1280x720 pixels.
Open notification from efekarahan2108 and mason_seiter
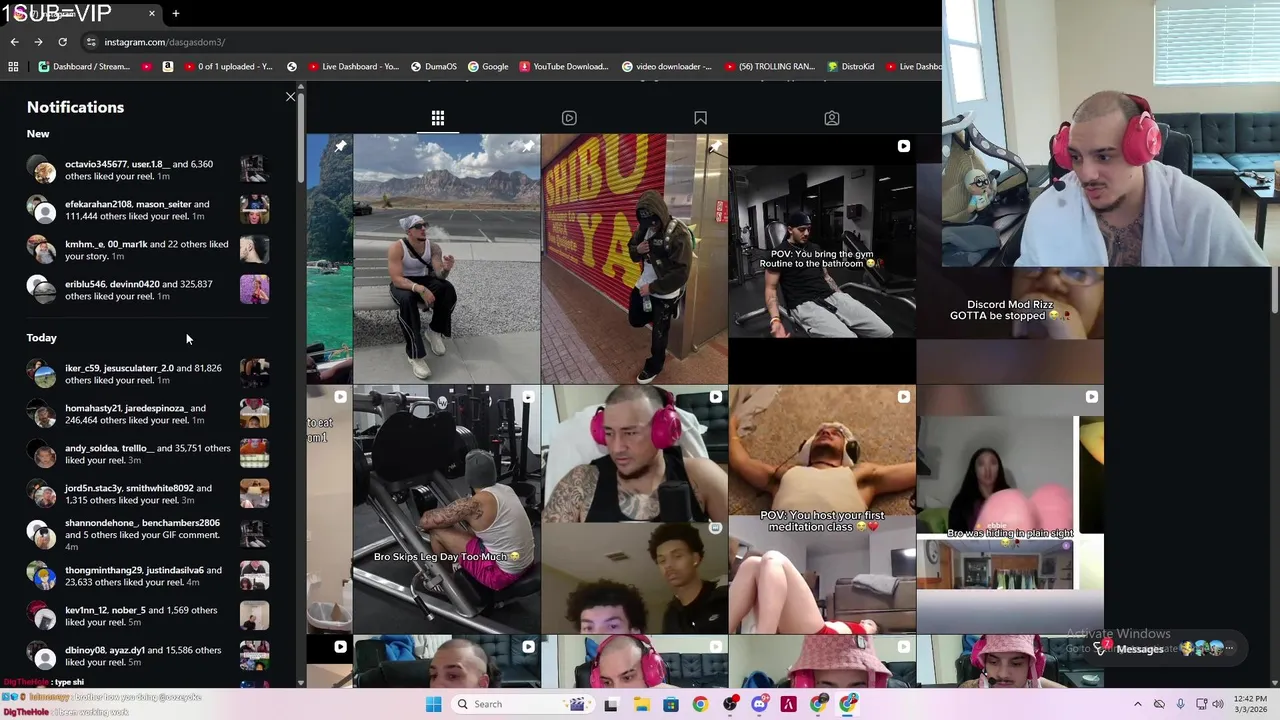pyautogui.click(x=148, y=210)
